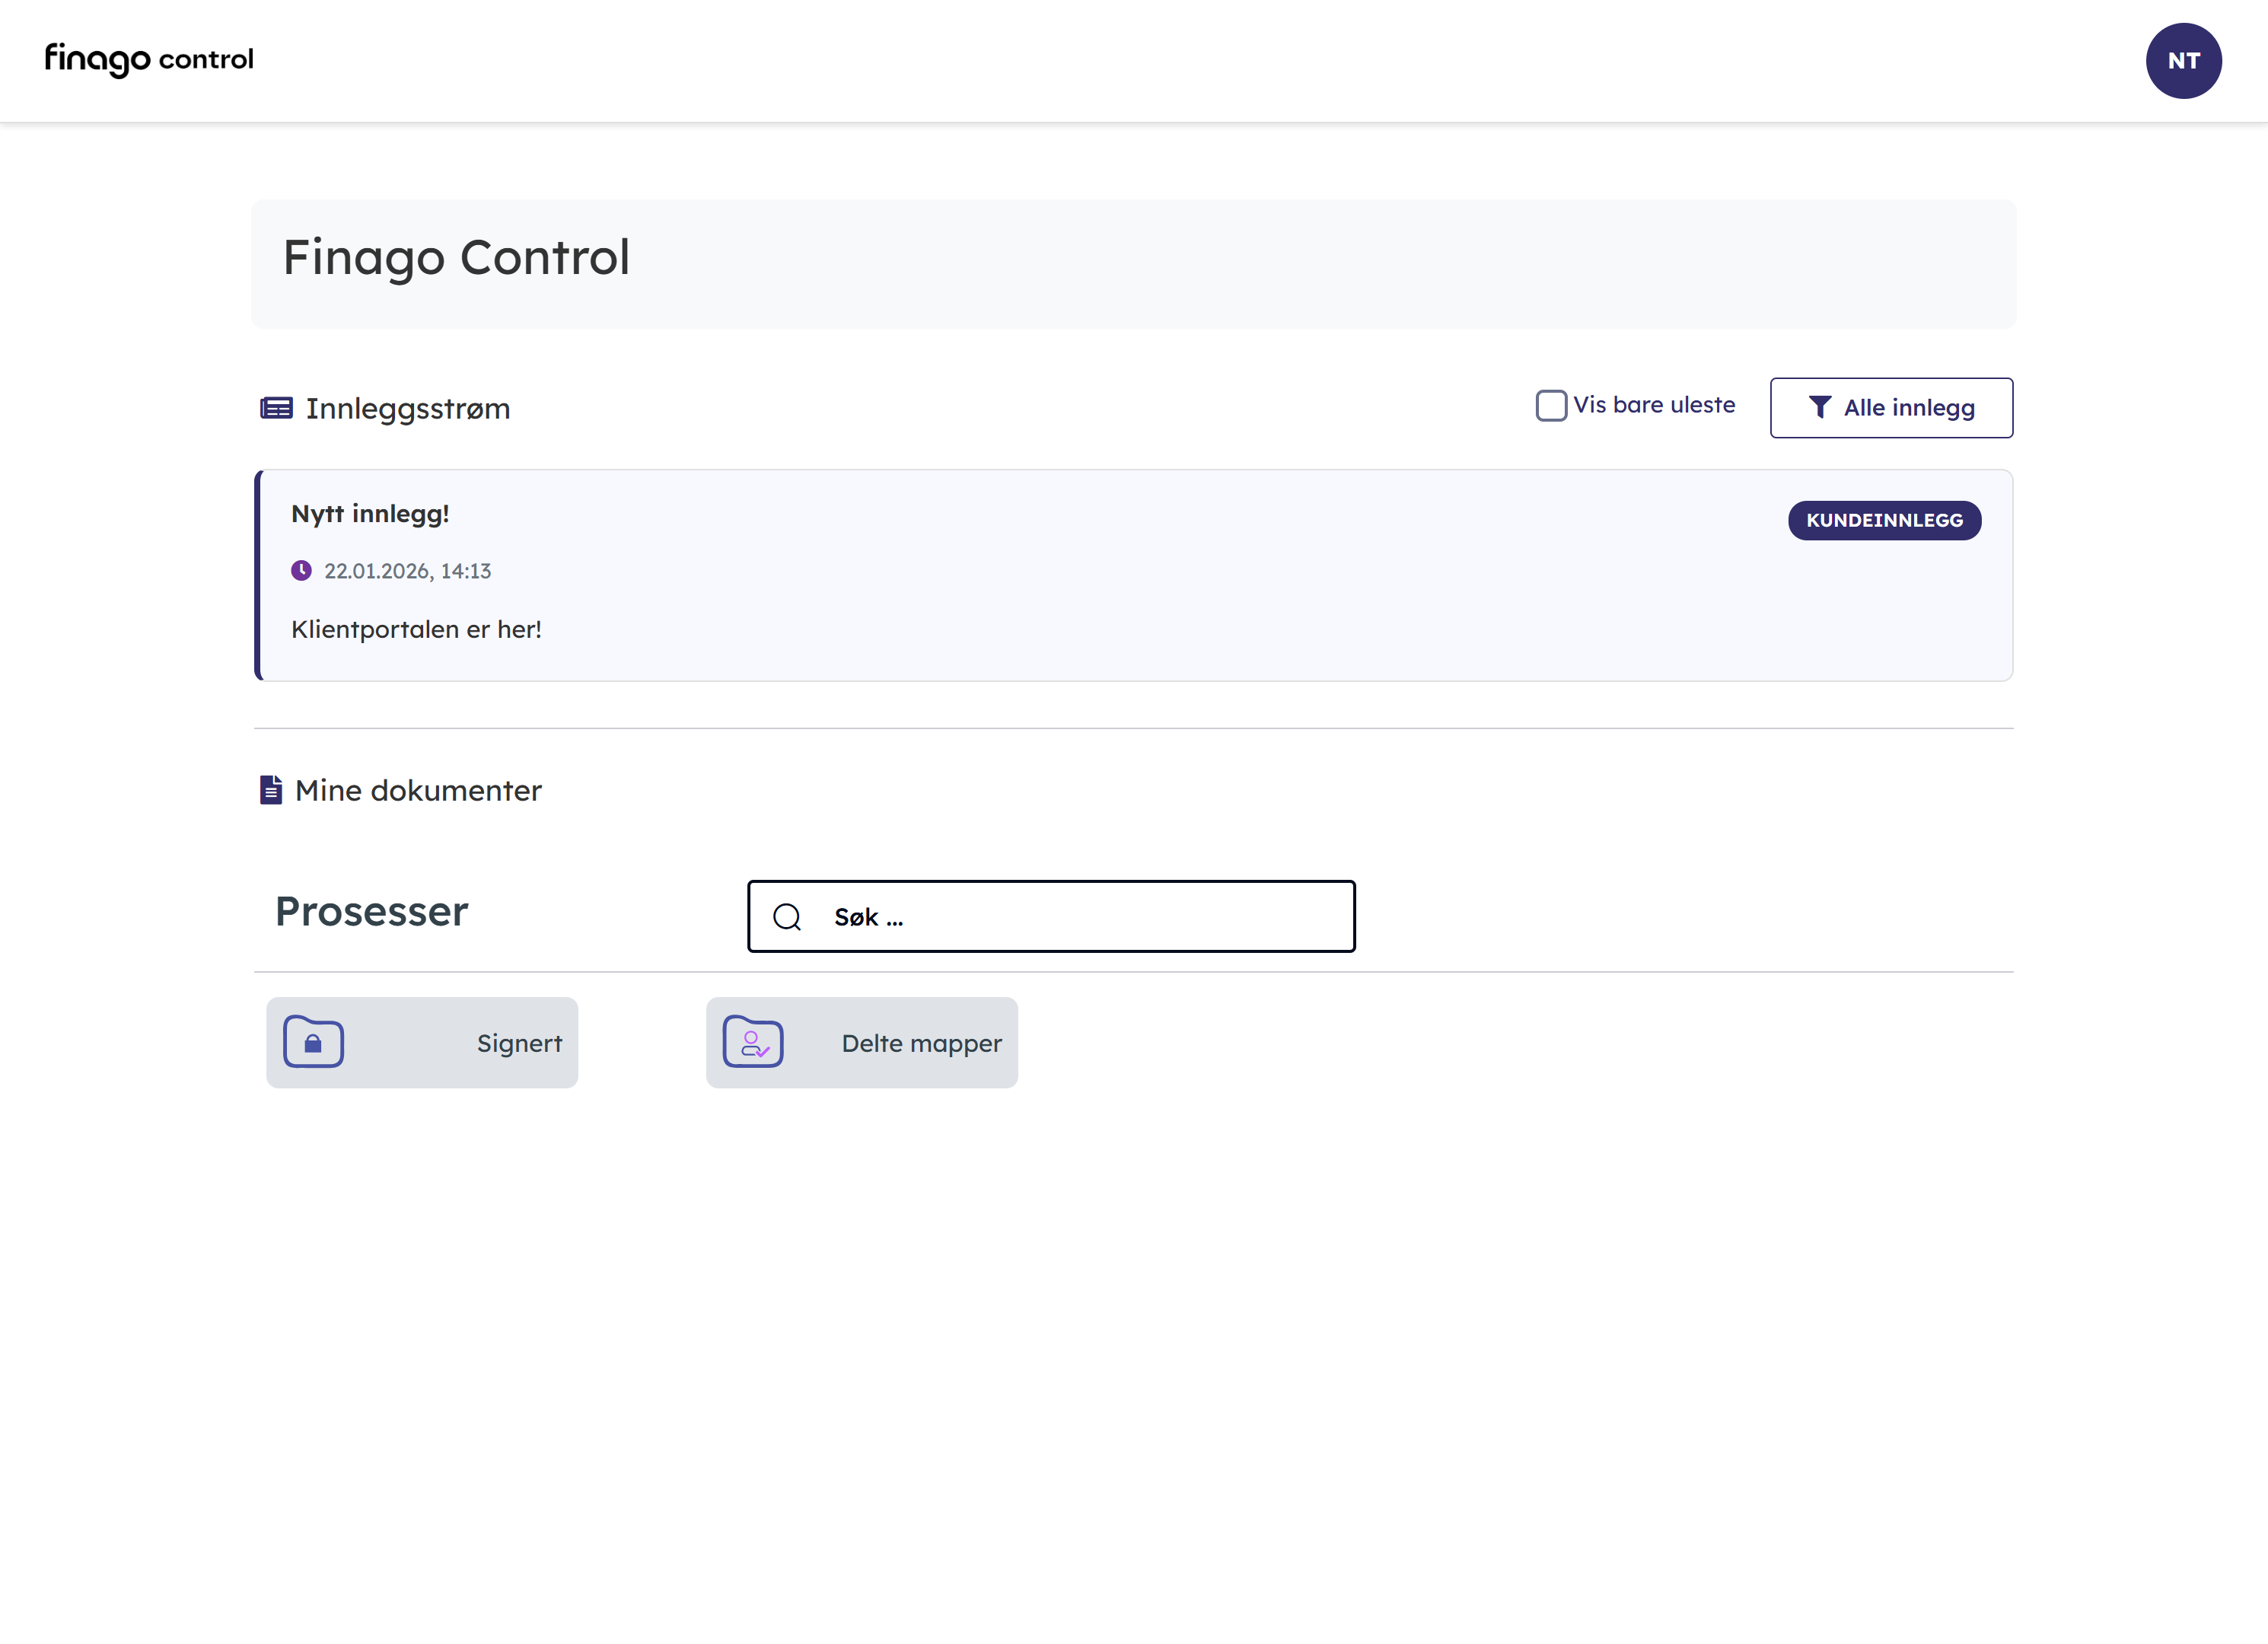Click the Innleggsstrøm newspaper icon
The height and width of the screenshot is (1644, 2268).
pyautogui.click(x=276, y=408)
